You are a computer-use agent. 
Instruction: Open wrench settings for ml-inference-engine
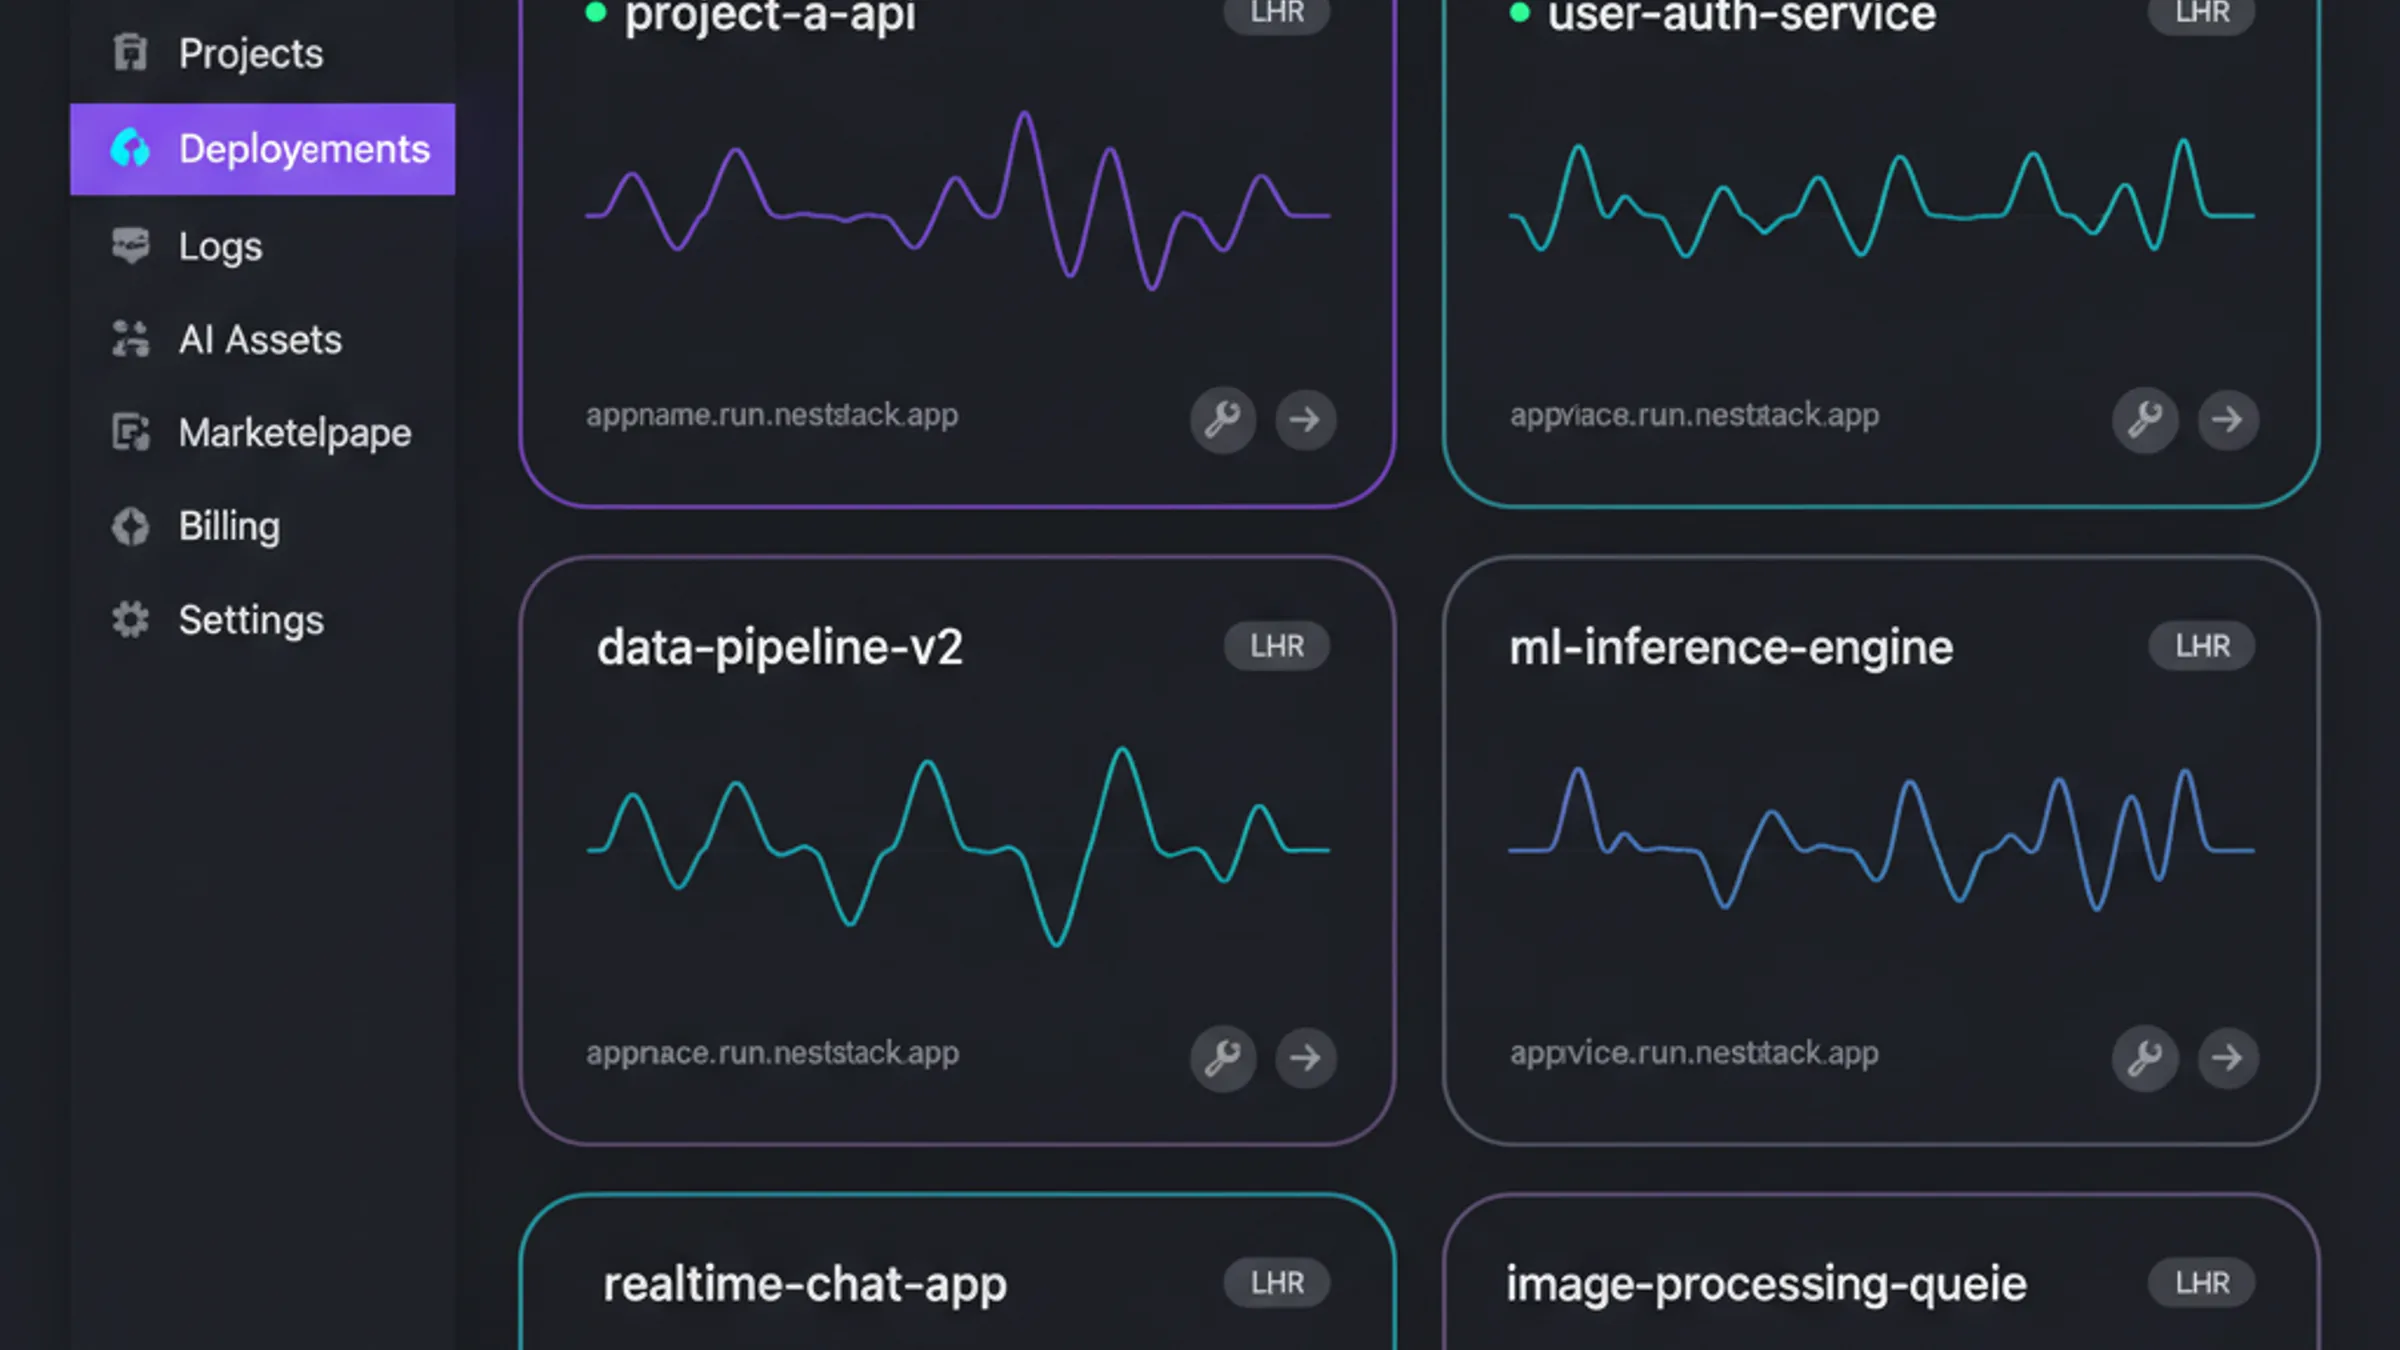[x=2145, y=1058]
